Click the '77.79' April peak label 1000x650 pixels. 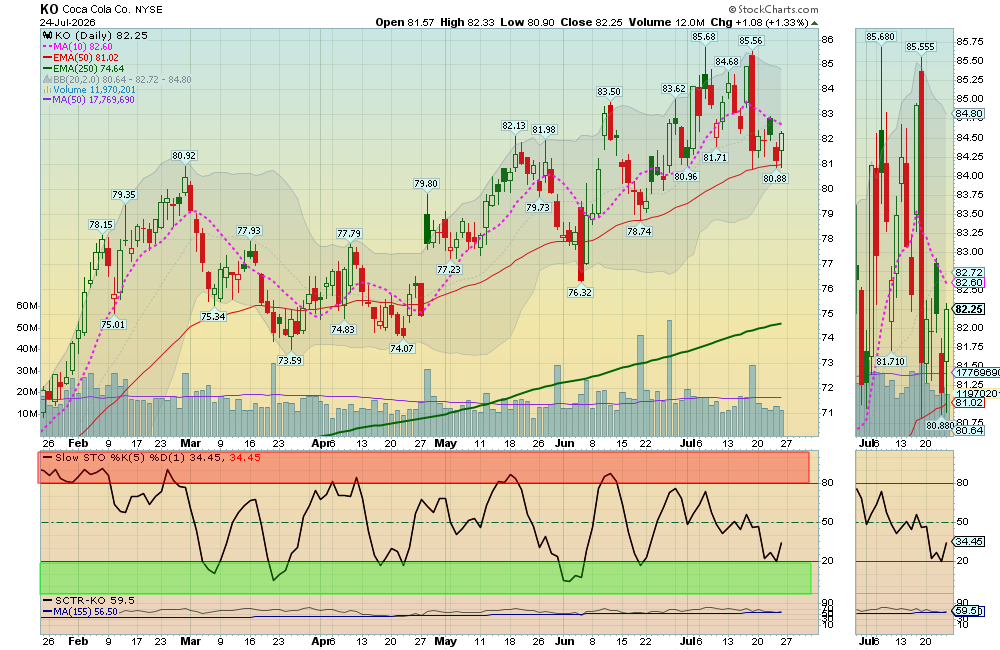349,234
